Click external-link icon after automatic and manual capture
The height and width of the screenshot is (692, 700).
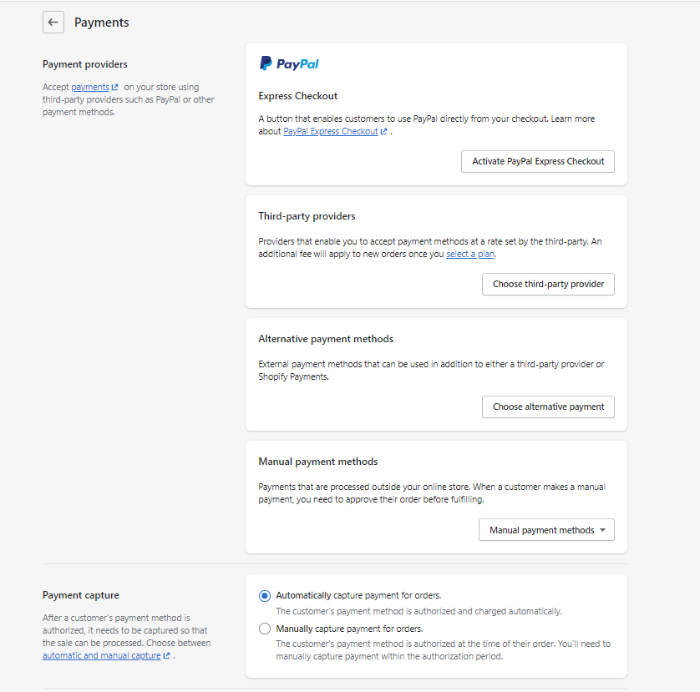pyautogui.click(x=167, y=655)
